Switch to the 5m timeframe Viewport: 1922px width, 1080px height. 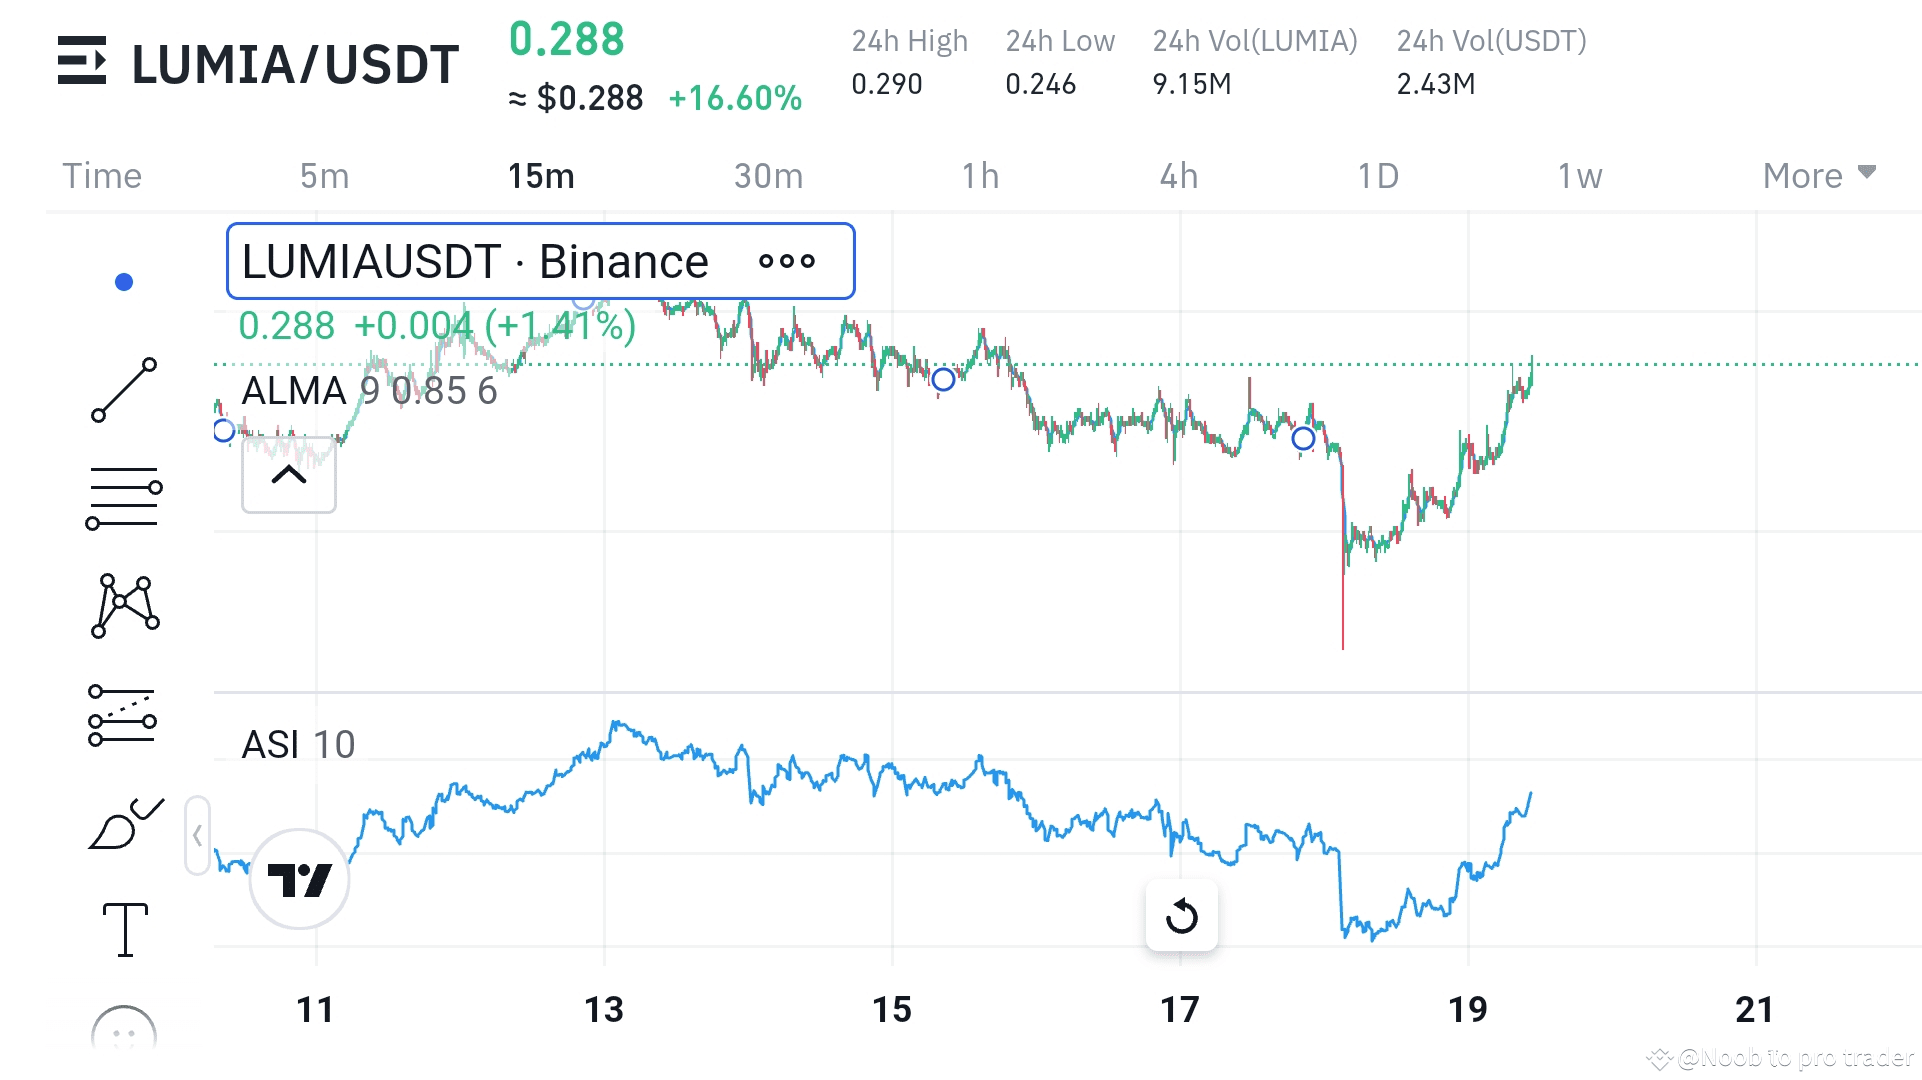pyautogui.click(x=324, y=176)
